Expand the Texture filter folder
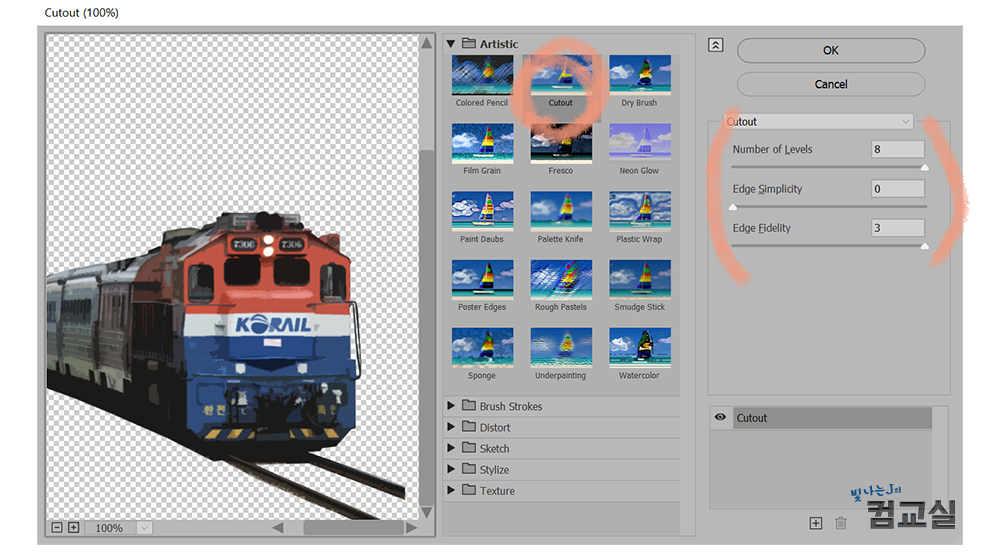Viewport: 1000px width, 553px height. tap(451, 490)
